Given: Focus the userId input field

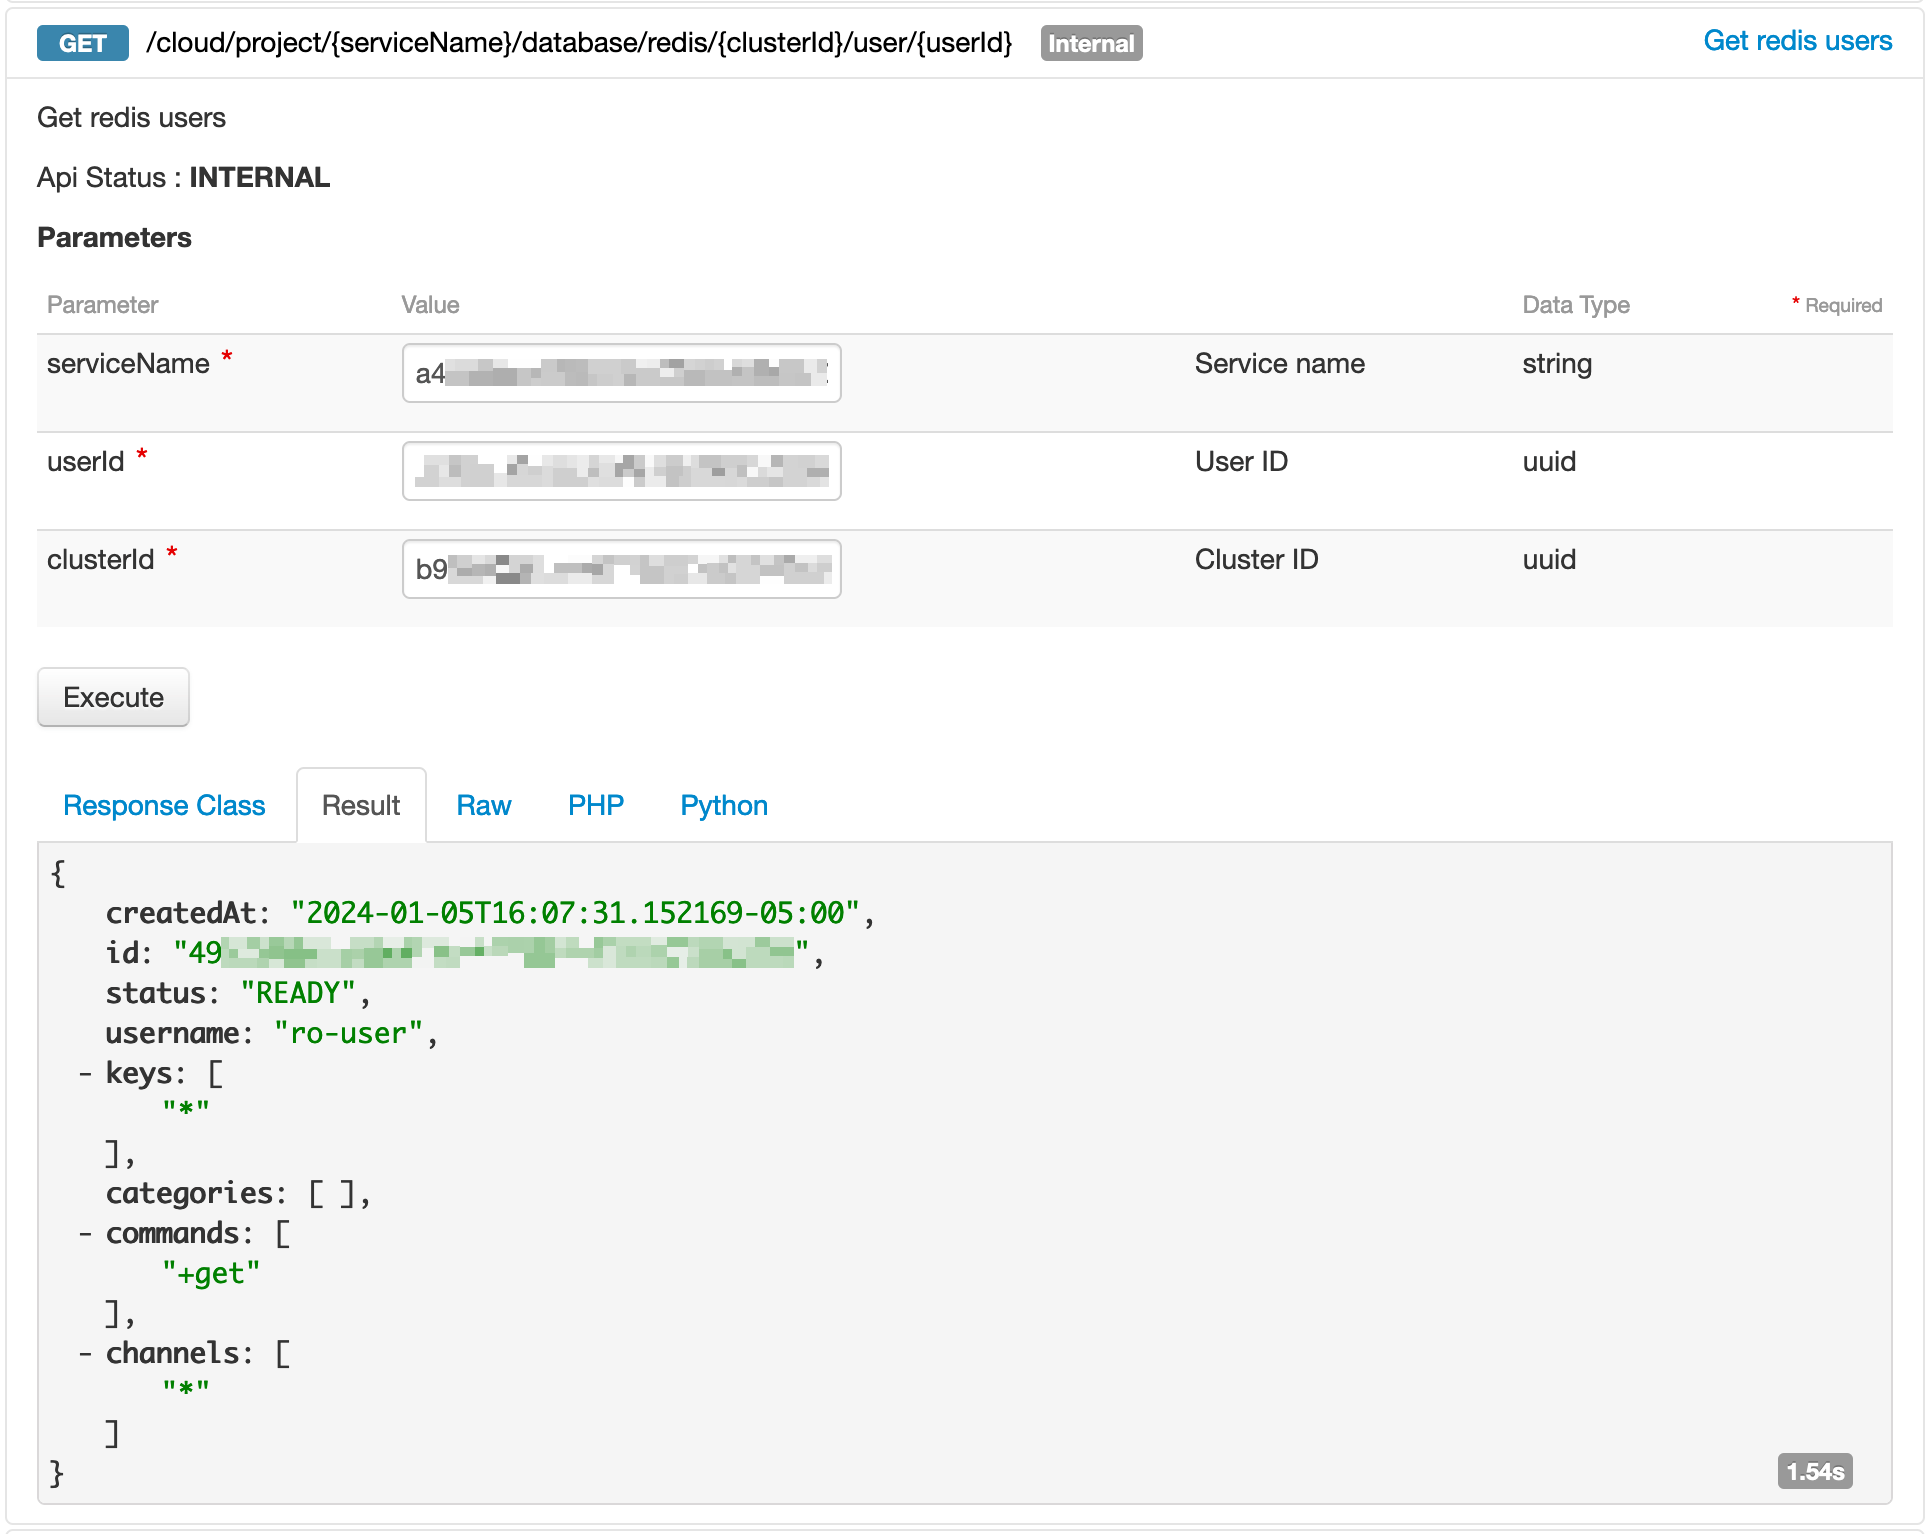Looking at the screenshot, I should [x=621, y=471].
